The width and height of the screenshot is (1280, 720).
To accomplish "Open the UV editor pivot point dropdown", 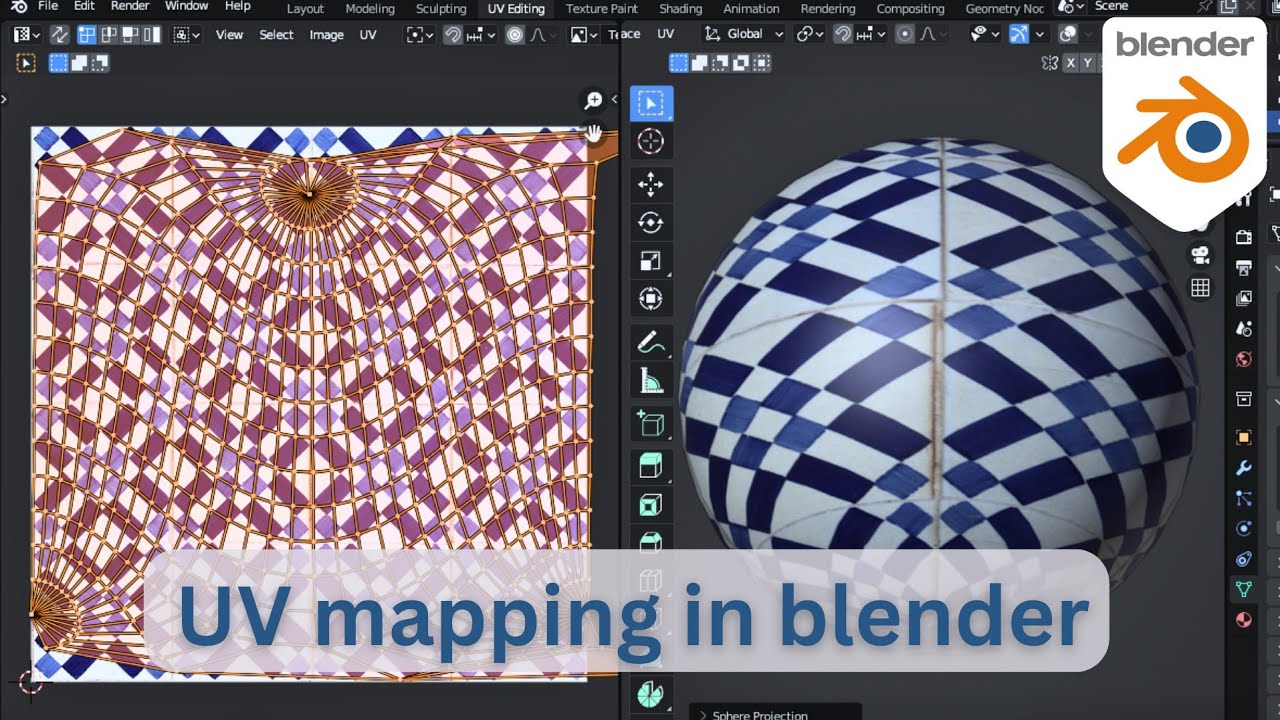I will (419, 35).
